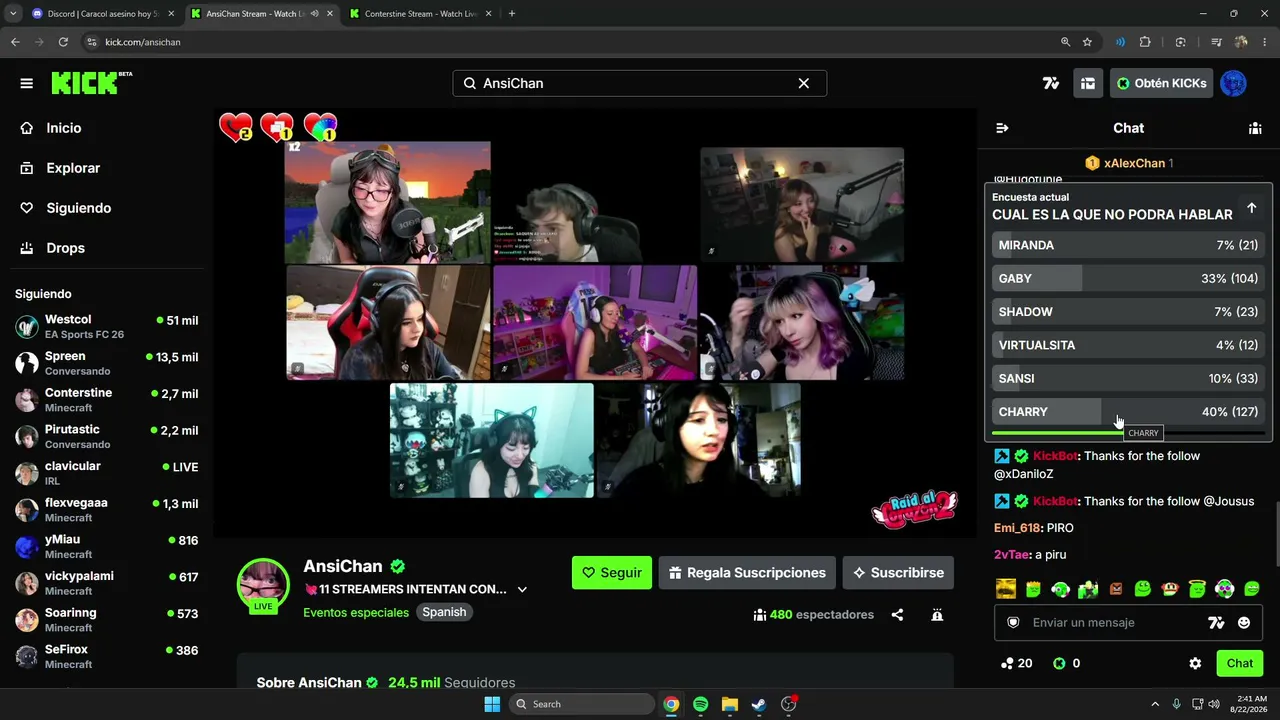
Task: Reload the kick.com page
Action: (x=63, y=42)
